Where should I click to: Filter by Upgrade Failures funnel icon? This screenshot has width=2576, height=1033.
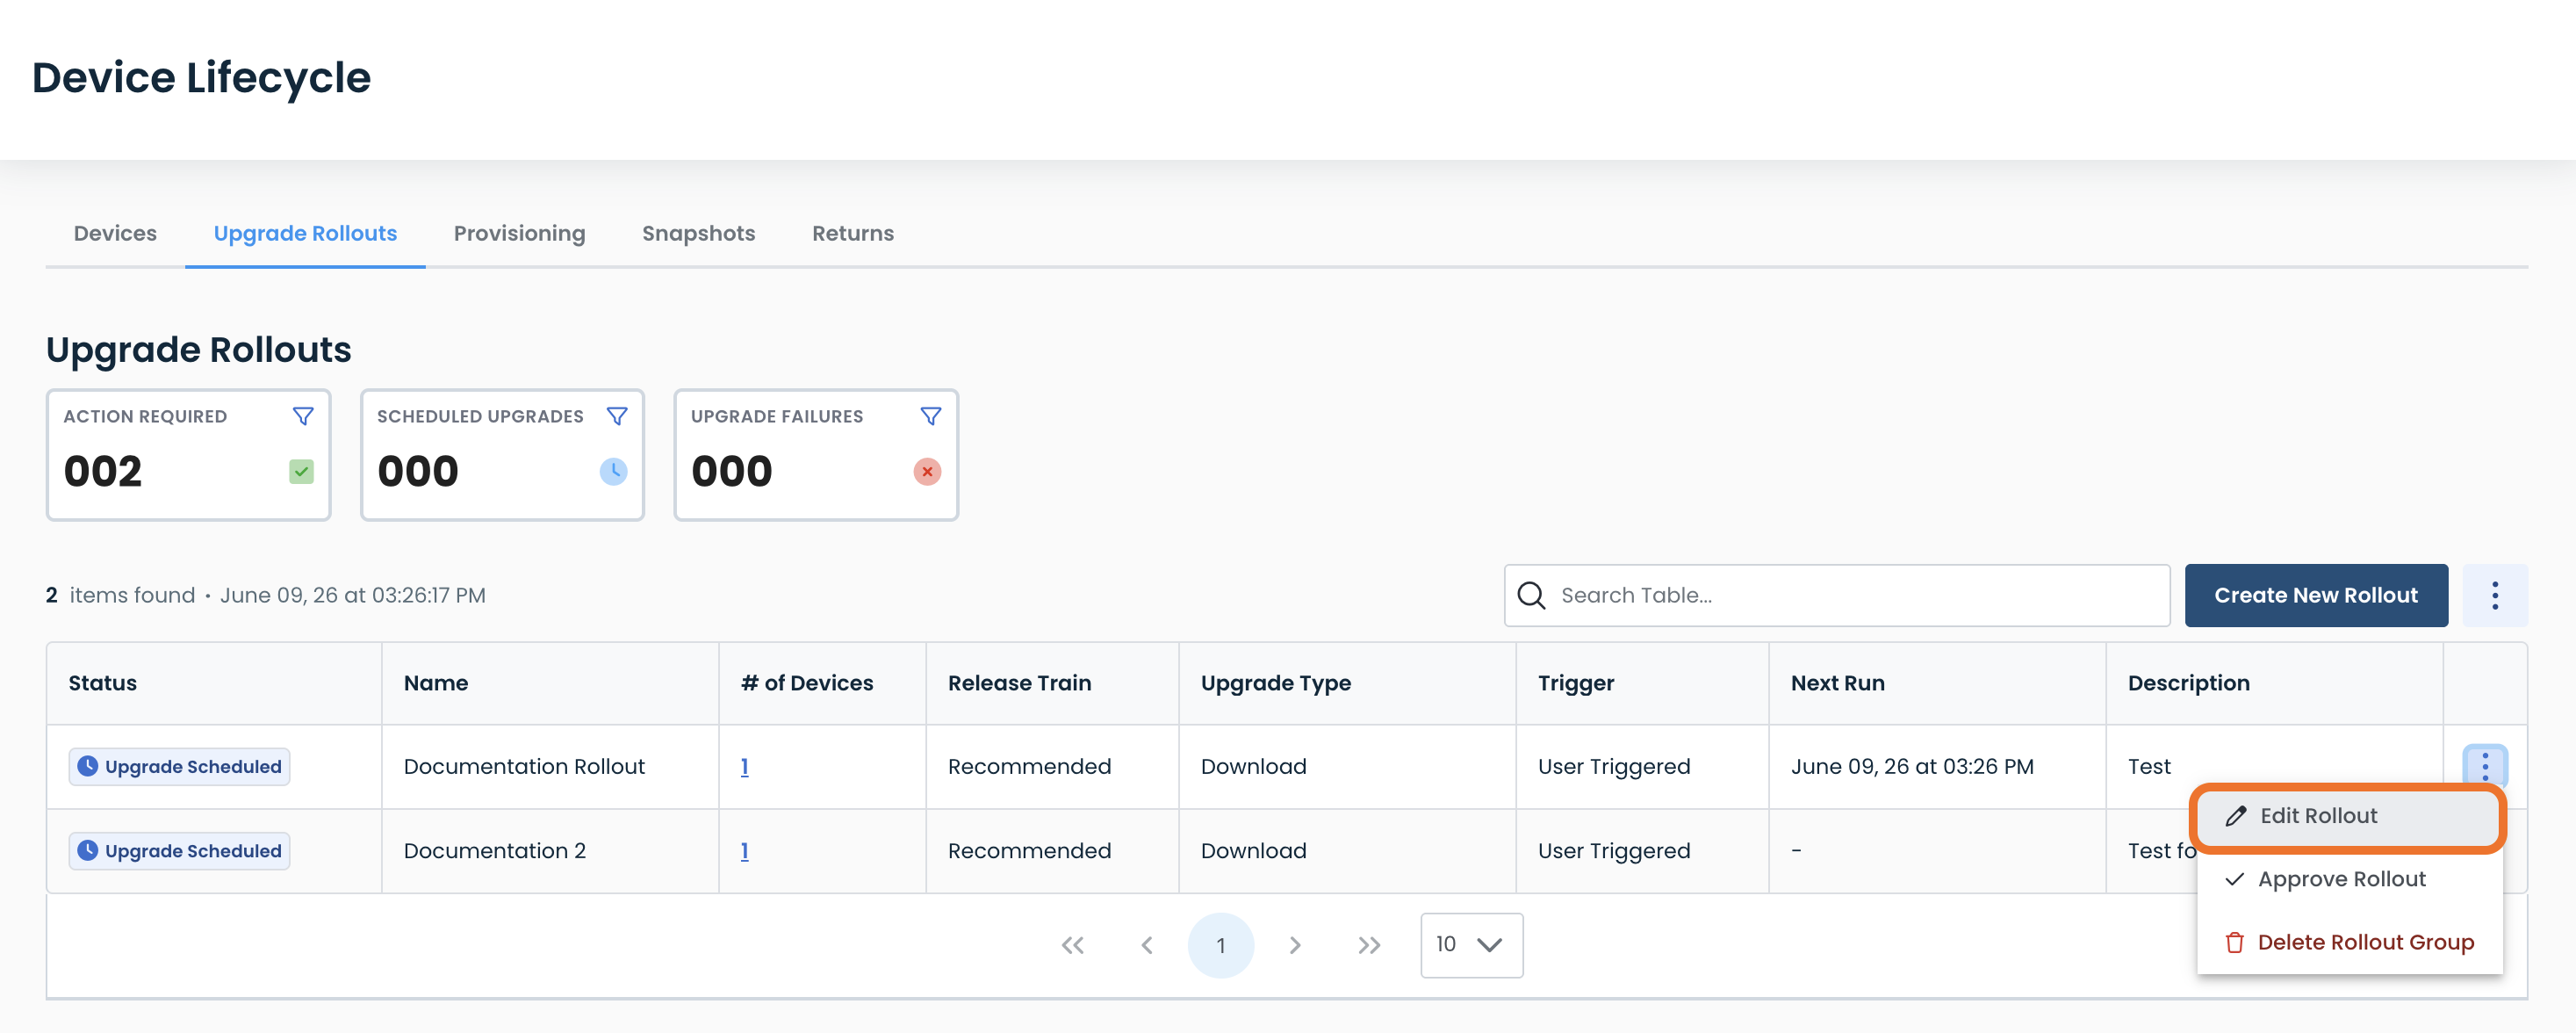(931, 416)
